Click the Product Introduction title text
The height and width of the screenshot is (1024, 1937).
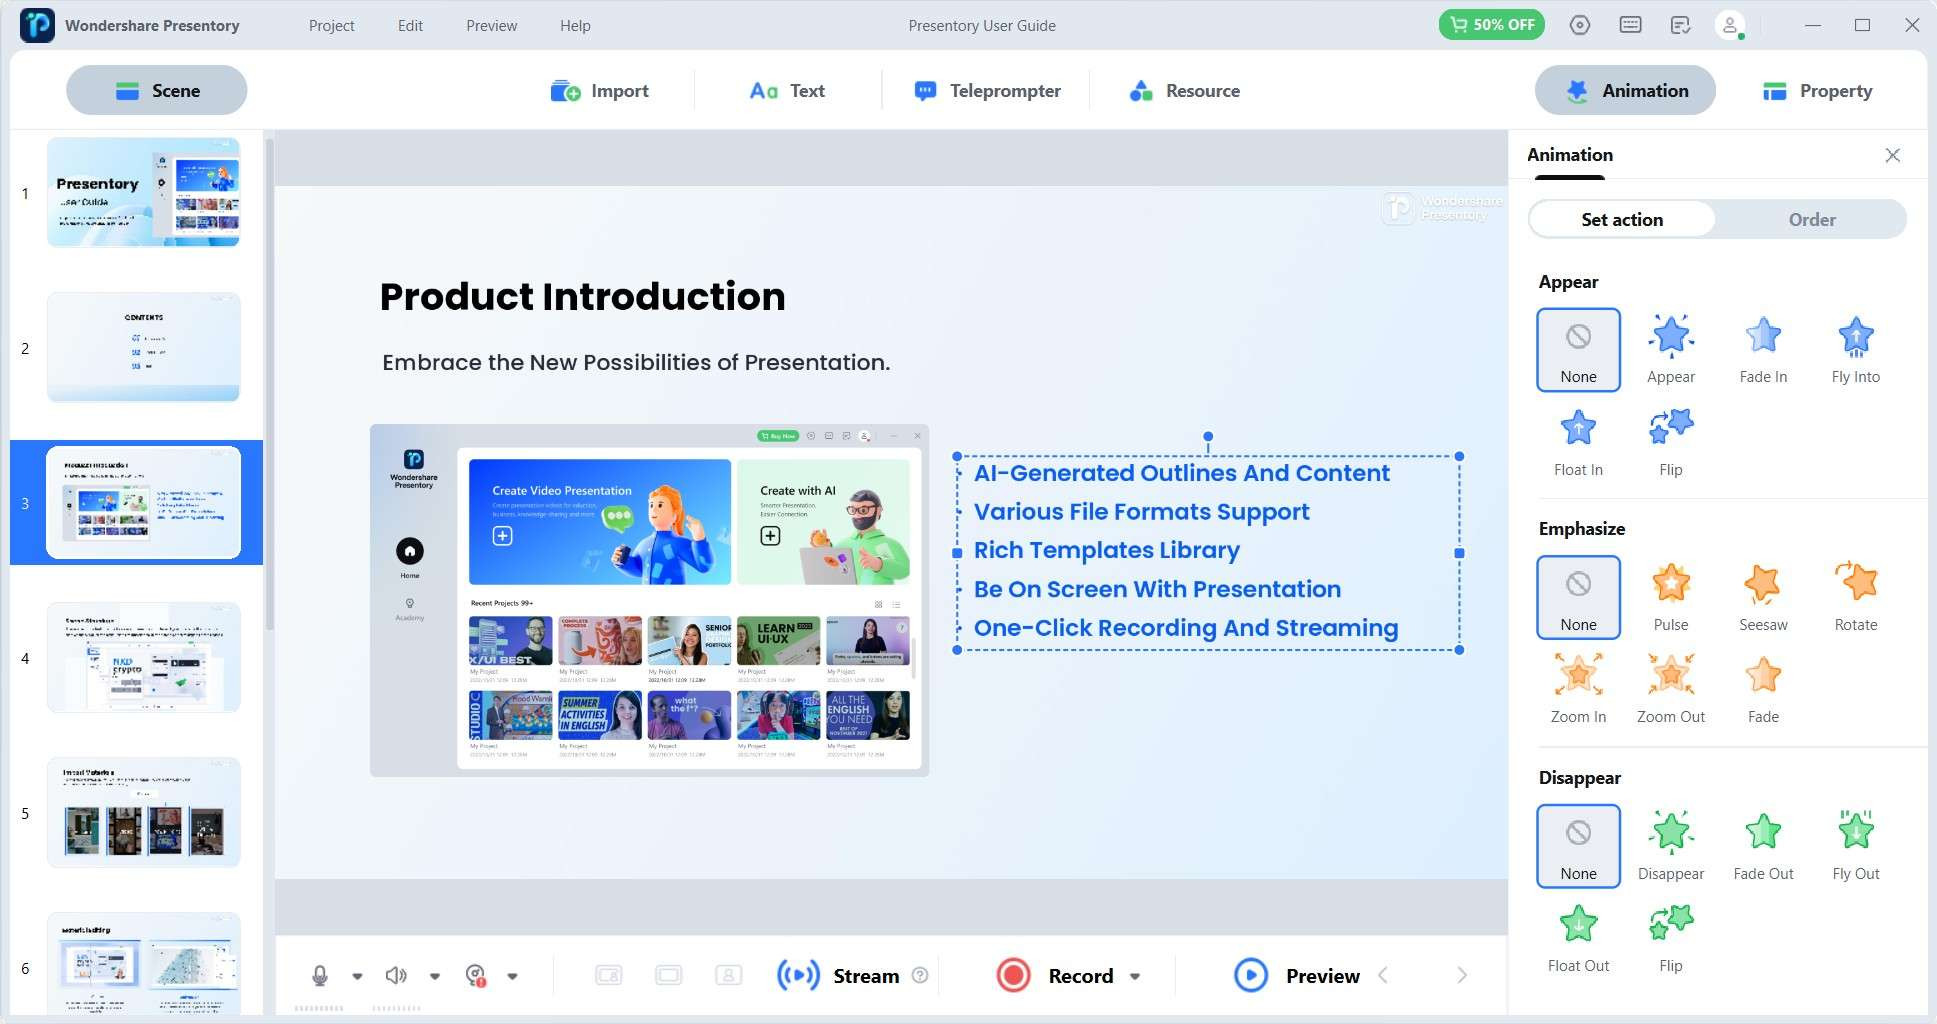click(582, 297)
